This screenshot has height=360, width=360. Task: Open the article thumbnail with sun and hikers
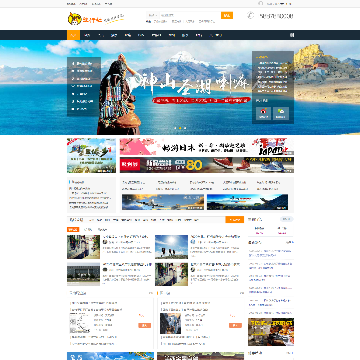pyautogui.click(x=171, y=247)
